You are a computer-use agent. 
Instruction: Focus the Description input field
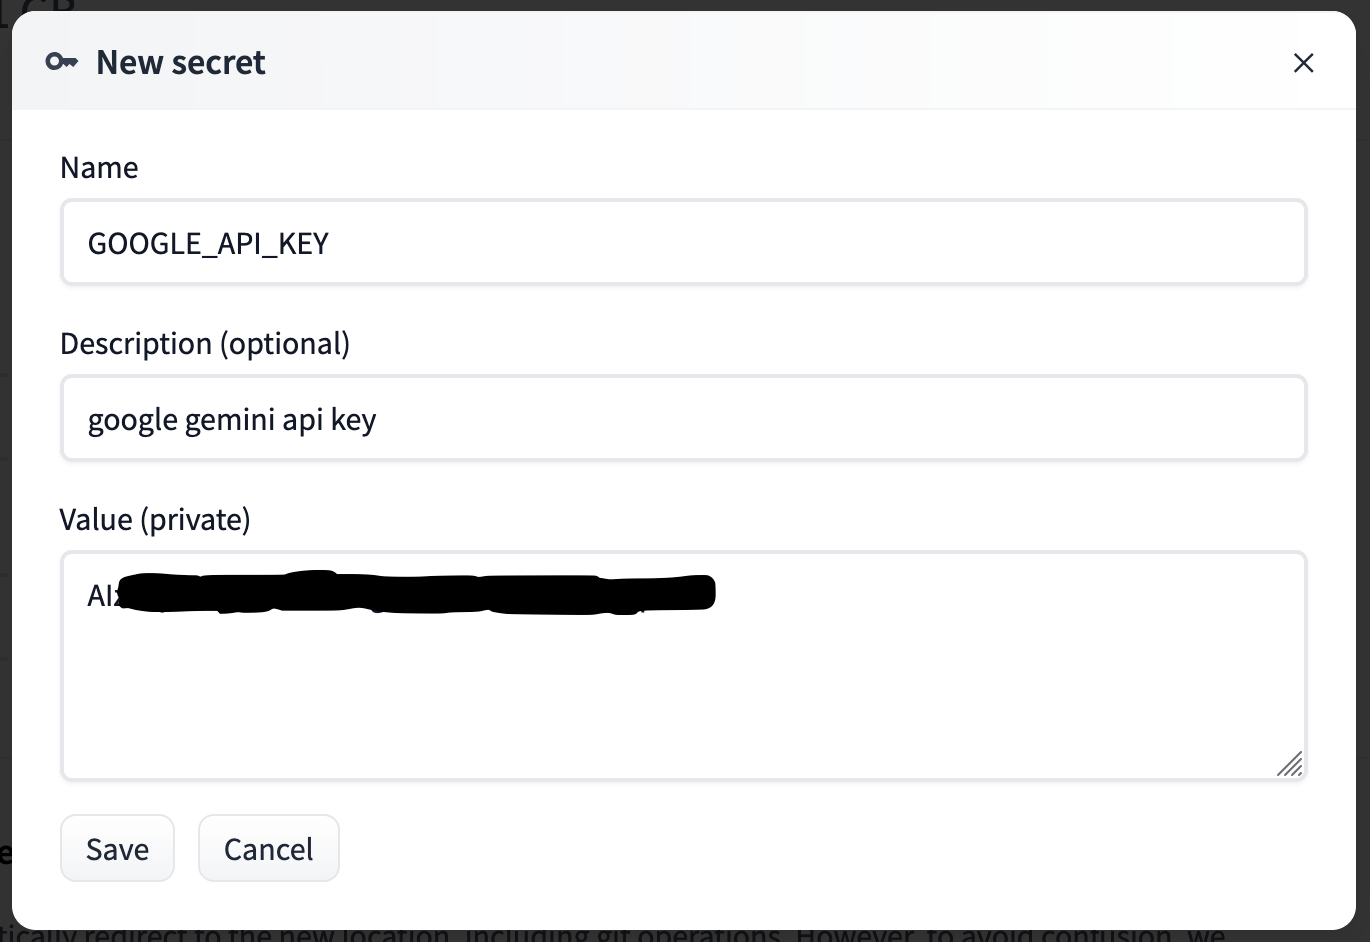[x=684, y=418]
